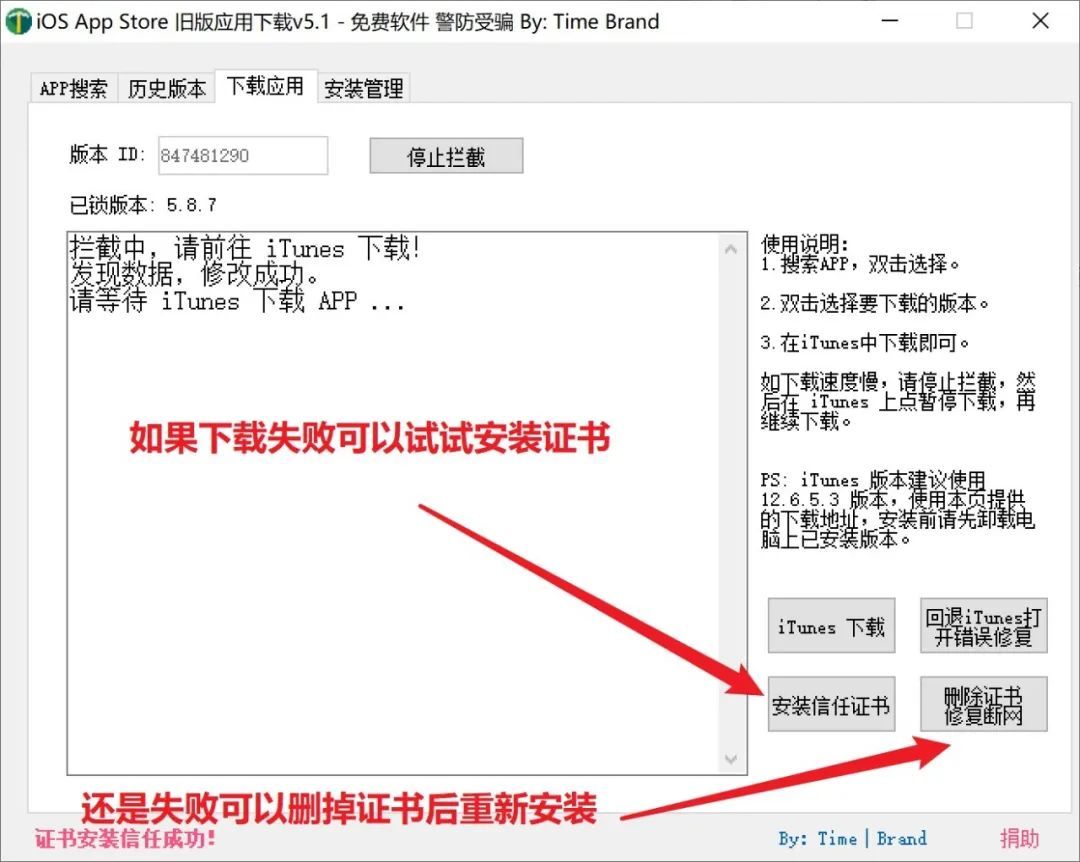Open the APP搜索 tab
This screenshot has height=862, width=1080.
(74, 88)
